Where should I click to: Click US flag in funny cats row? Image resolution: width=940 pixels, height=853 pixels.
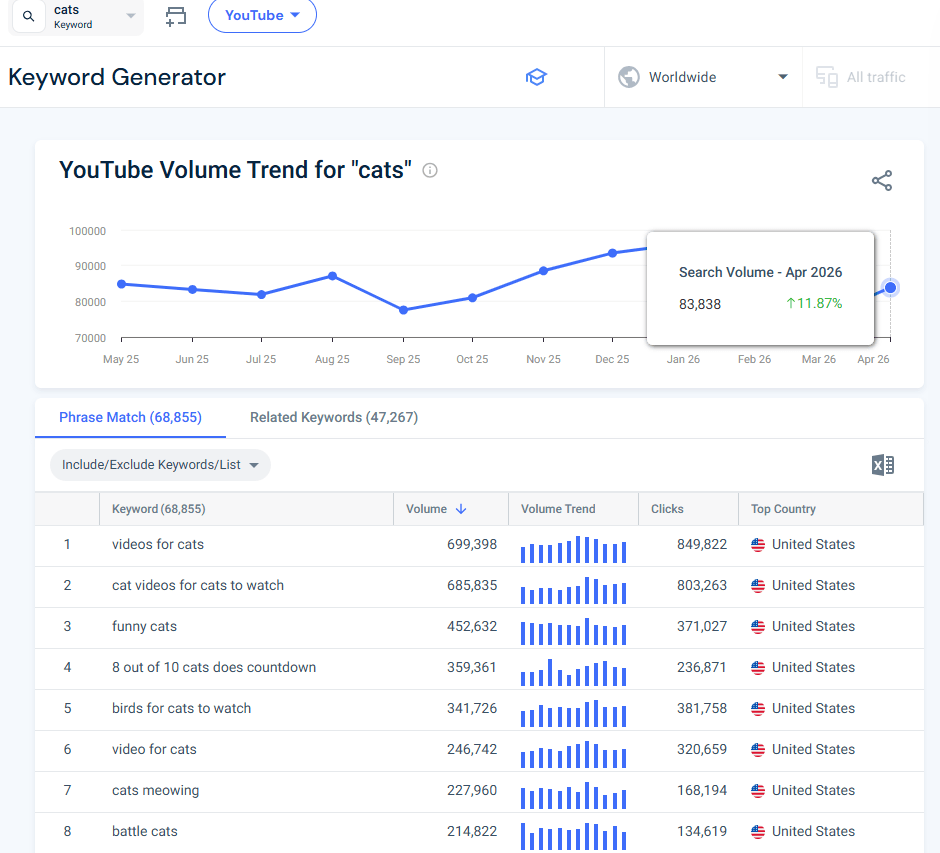[758, 626]
